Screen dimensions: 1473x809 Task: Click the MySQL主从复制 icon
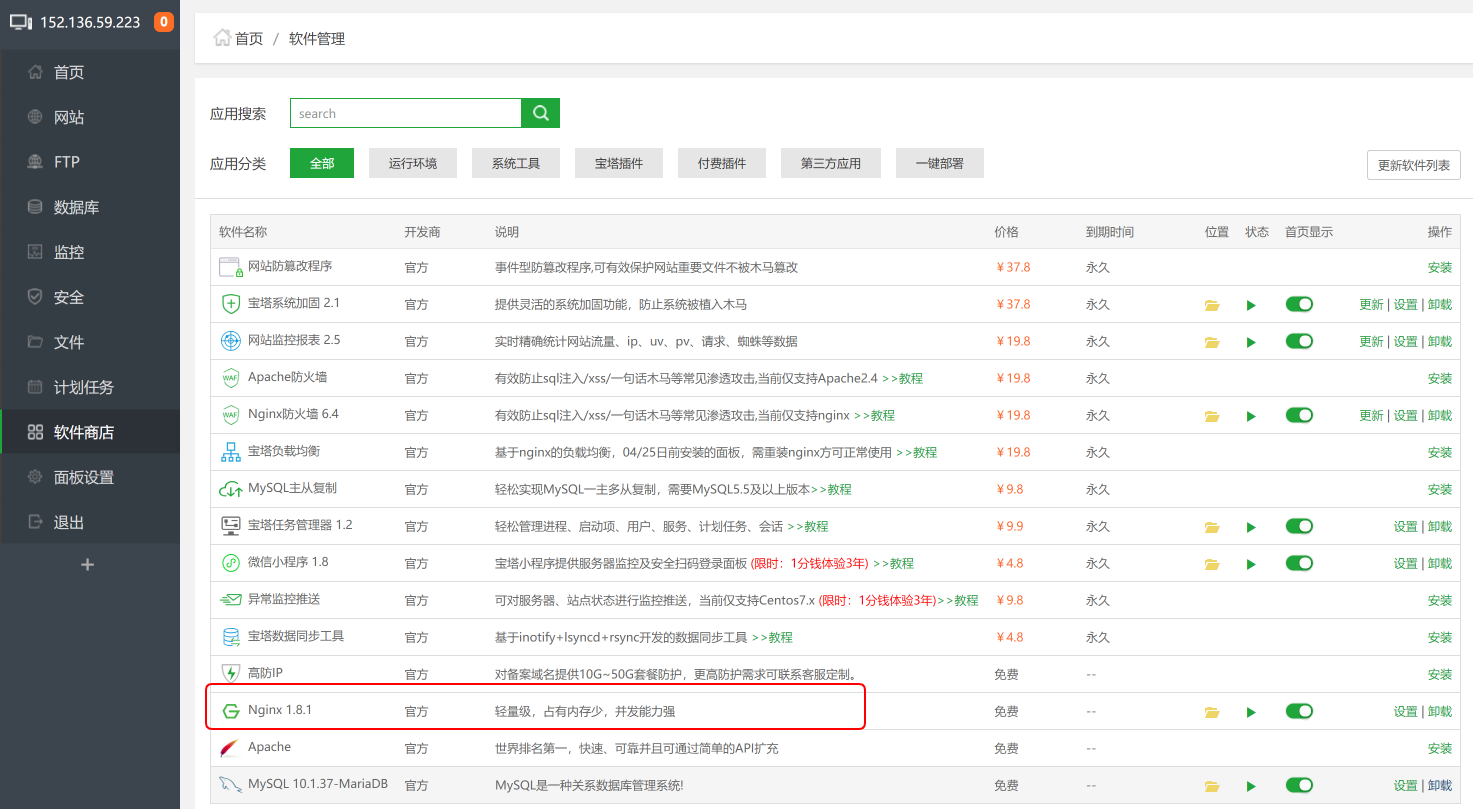[231, 489]
